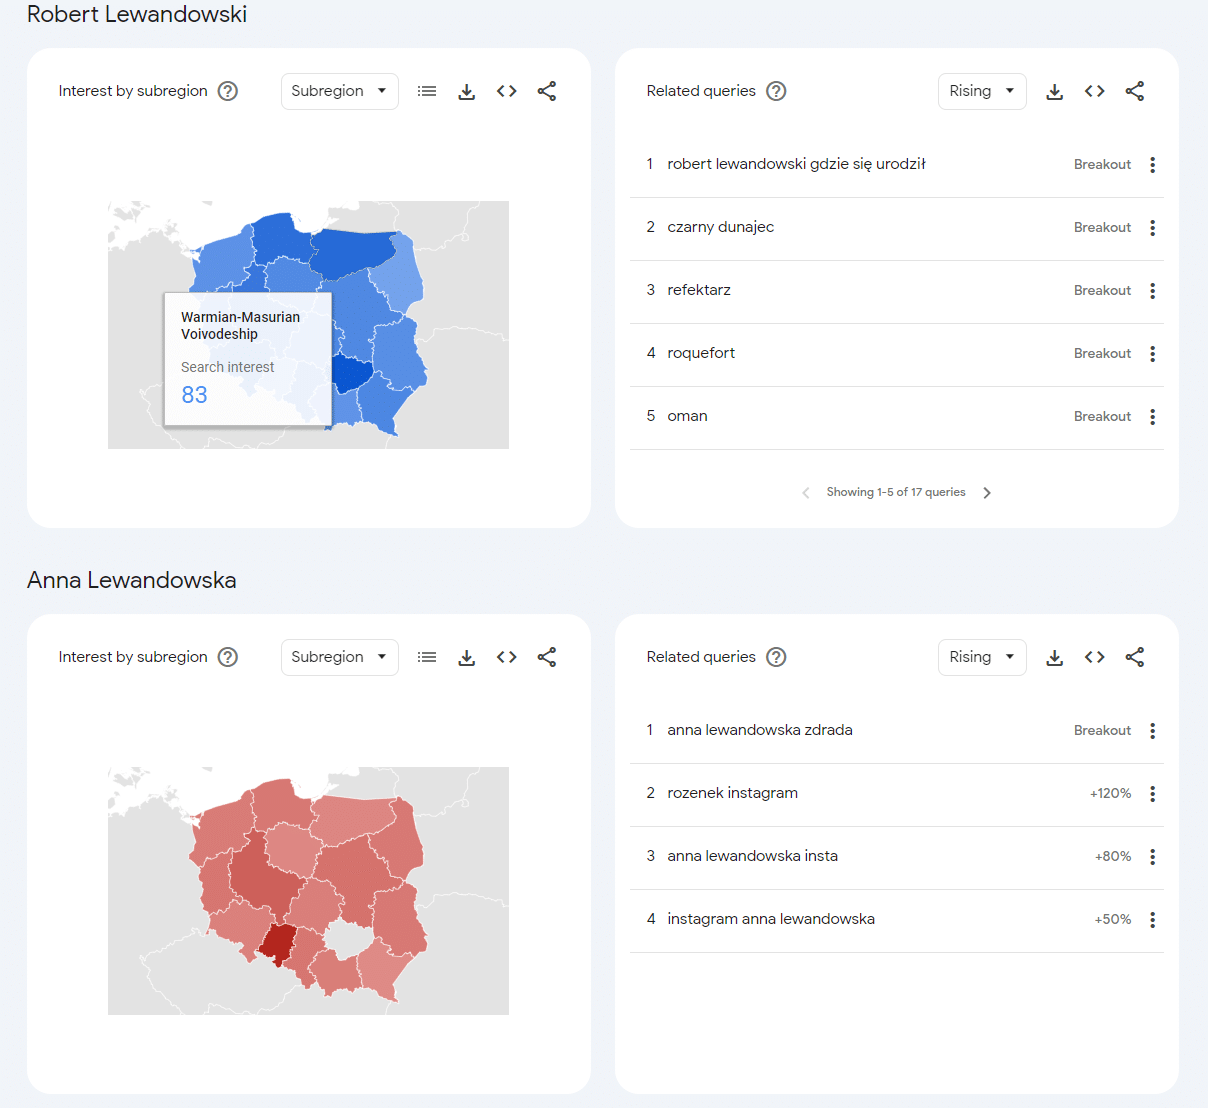Go to next page of 17 queries
The image size is (1208, 1108).
[x=987, y=493]
